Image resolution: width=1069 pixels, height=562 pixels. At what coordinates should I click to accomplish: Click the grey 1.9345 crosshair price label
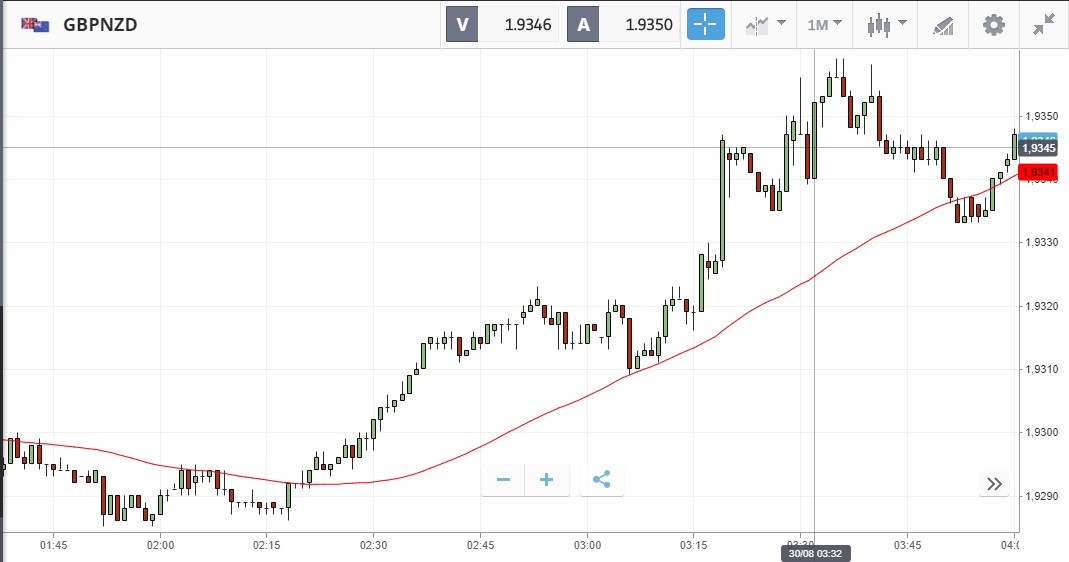click(x=1039, y=148)
